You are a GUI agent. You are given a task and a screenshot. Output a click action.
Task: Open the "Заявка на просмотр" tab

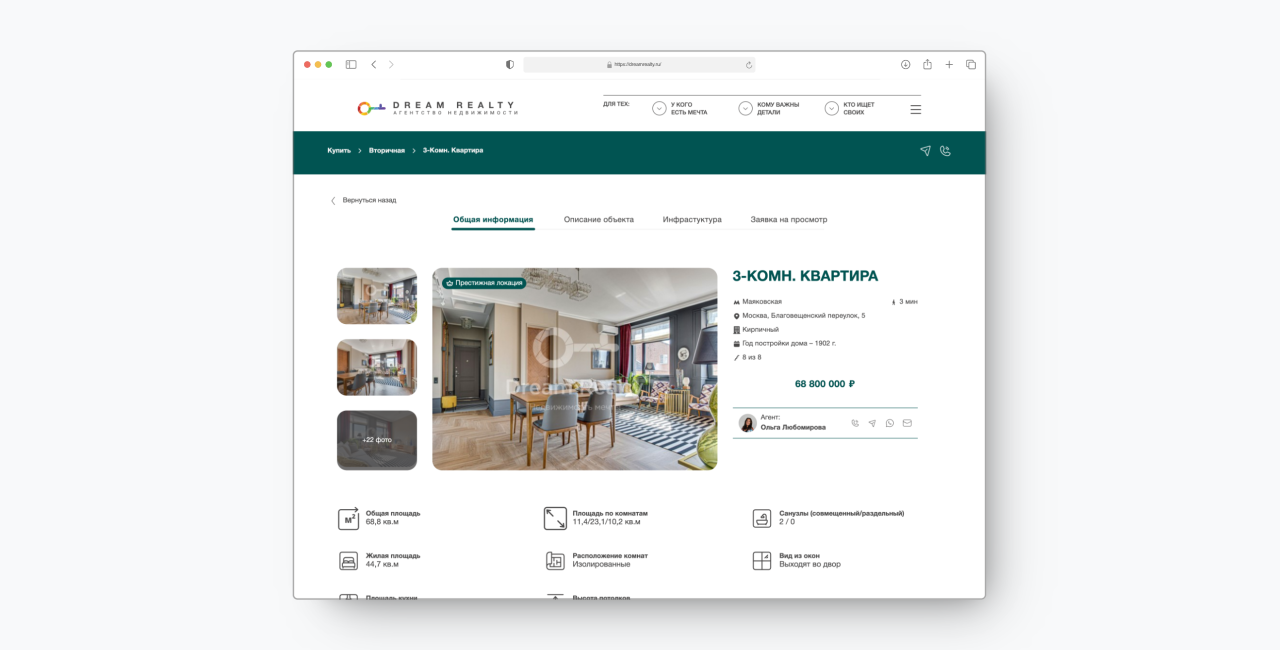pyautogui.click(x=789, y=219)
